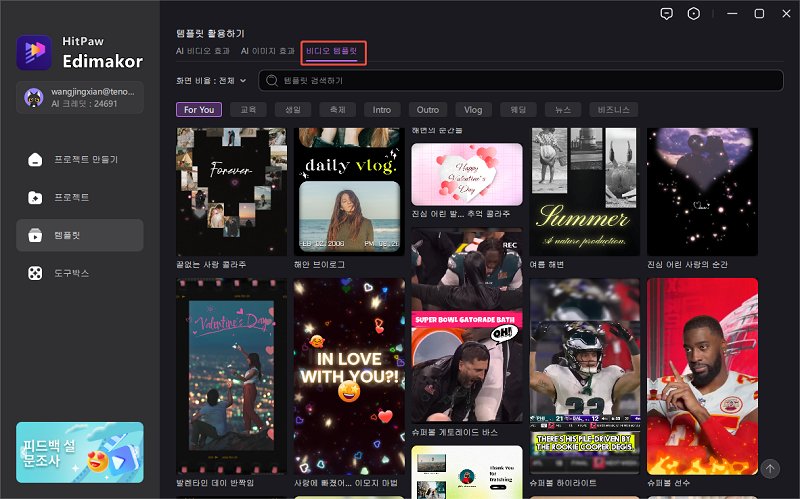Screen dimensions: 800x499
Task: Open the Happy Valentine's Day template thumbnail
Action: click(x=467, y=174)
